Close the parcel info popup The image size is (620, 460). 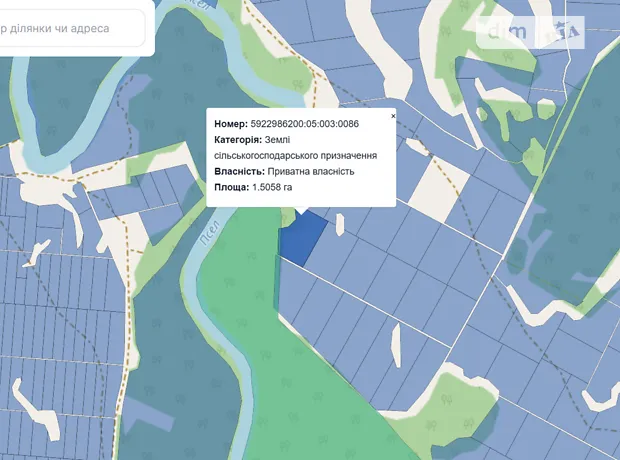coord(393,116)
